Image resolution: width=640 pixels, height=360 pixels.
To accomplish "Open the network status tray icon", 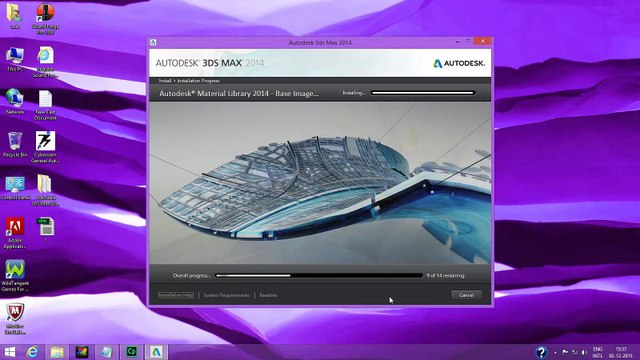I will [575, 352].
